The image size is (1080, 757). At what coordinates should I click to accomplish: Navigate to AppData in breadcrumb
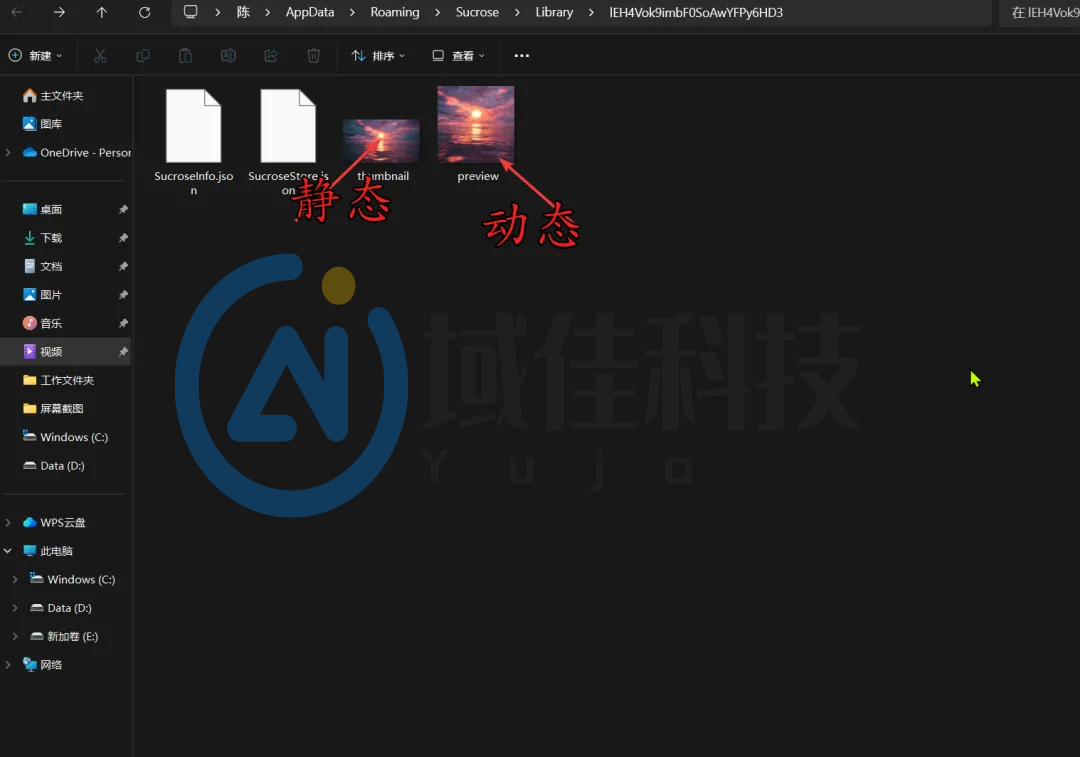[310, 12]
